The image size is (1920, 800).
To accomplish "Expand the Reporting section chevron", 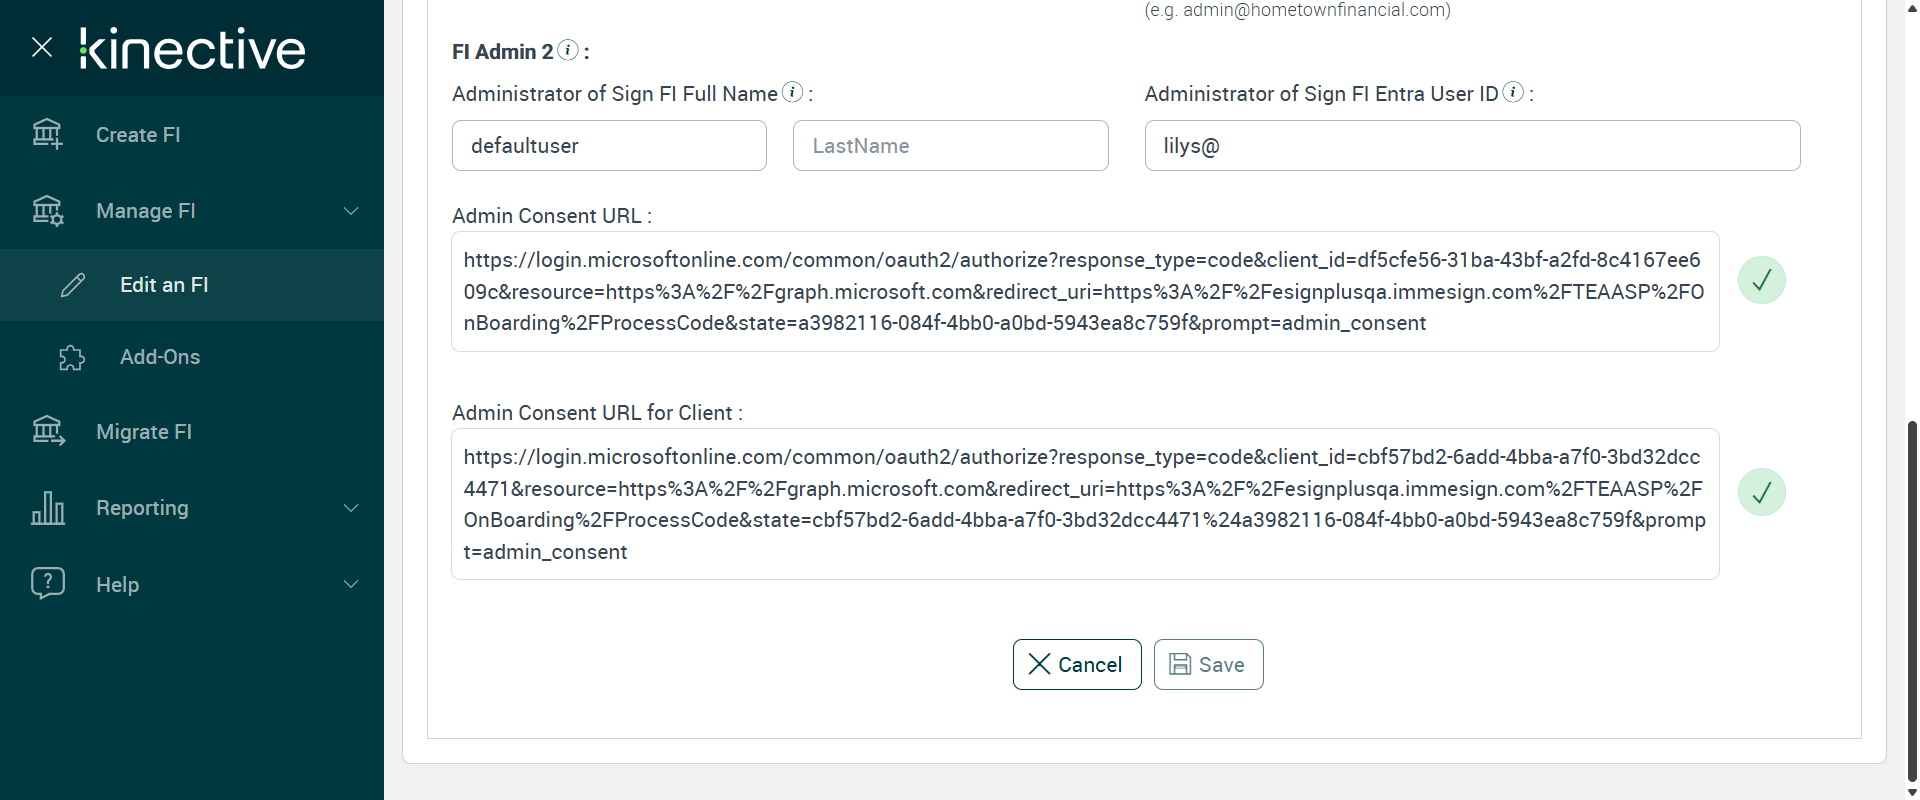I will point(351,508).
